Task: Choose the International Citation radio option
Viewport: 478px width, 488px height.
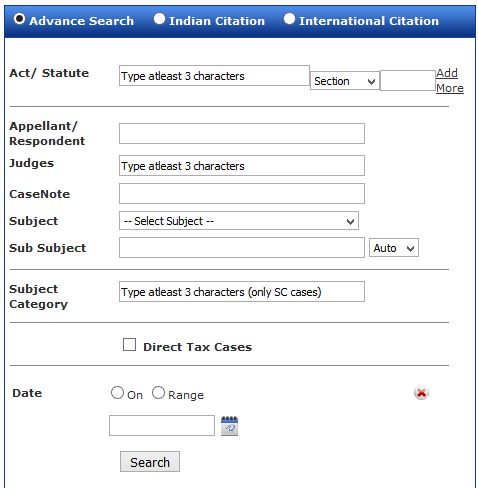Action: click(x=289, y=19)
